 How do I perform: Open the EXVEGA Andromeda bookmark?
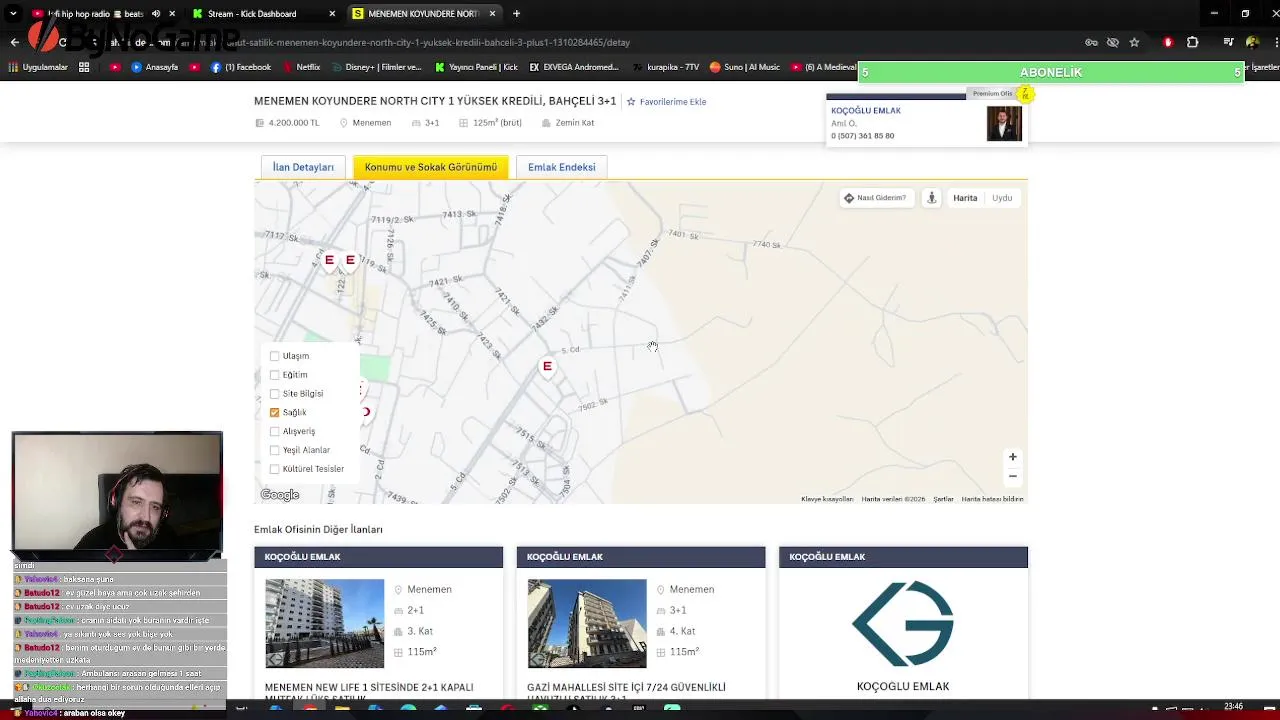tap(574, 67)
